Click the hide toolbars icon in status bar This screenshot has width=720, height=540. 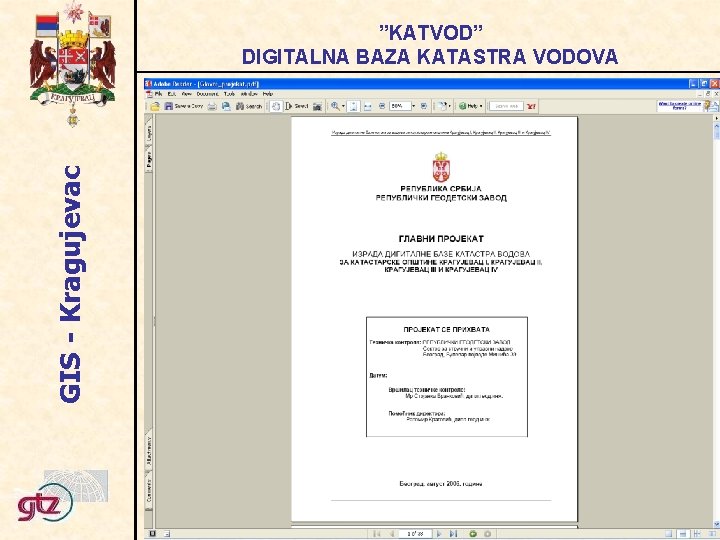pos(152,534)
